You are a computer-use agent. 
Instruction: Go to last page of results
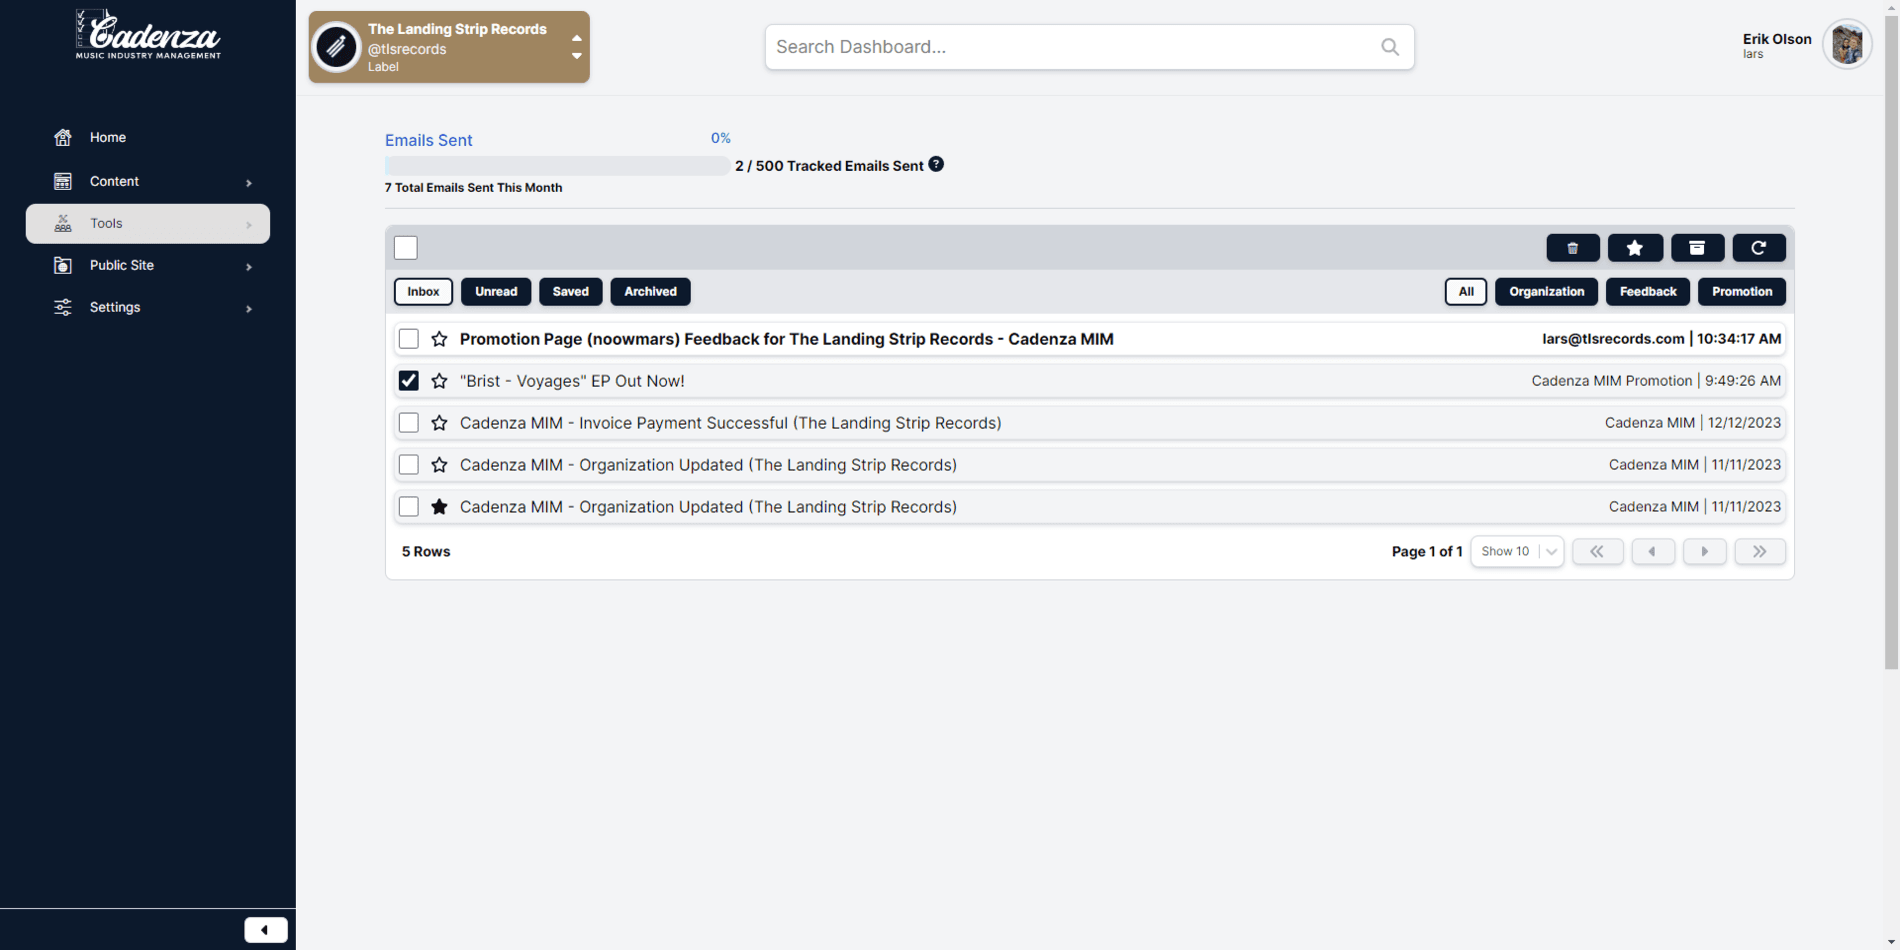1760,551
